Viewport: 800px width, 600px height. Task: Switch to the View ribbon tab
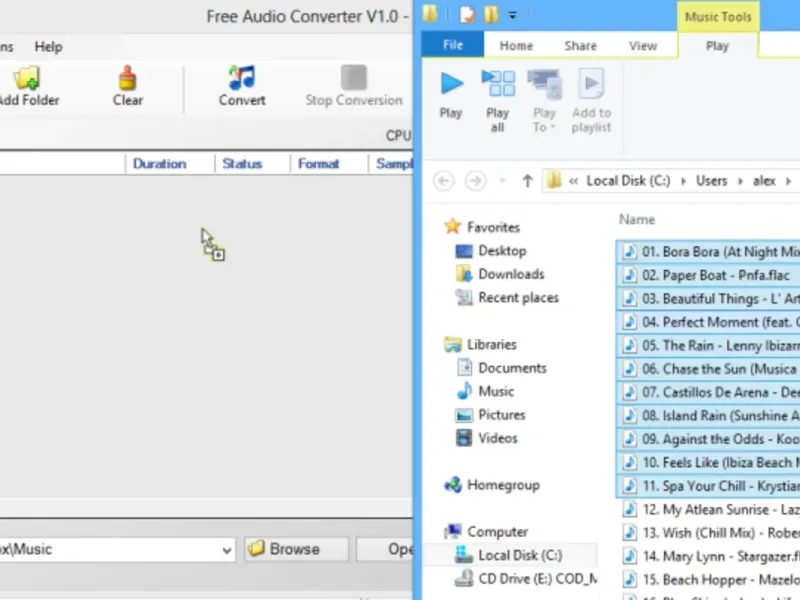coord(643,46)
